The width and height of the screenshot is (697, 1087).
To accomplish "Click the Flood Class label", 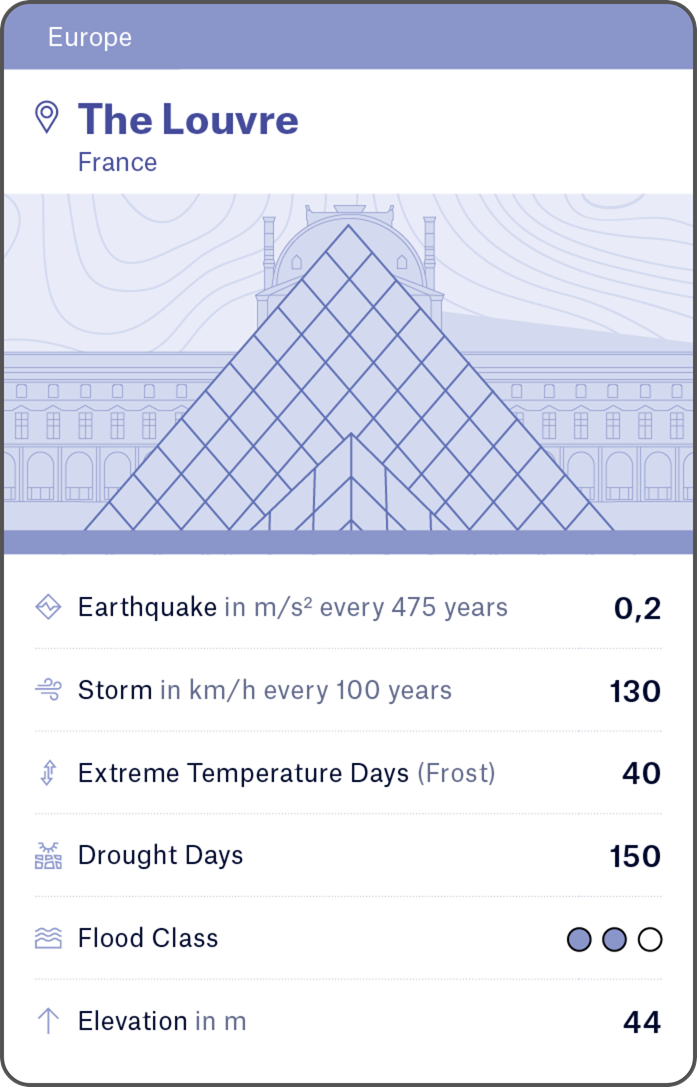I will tap(148, 938).
